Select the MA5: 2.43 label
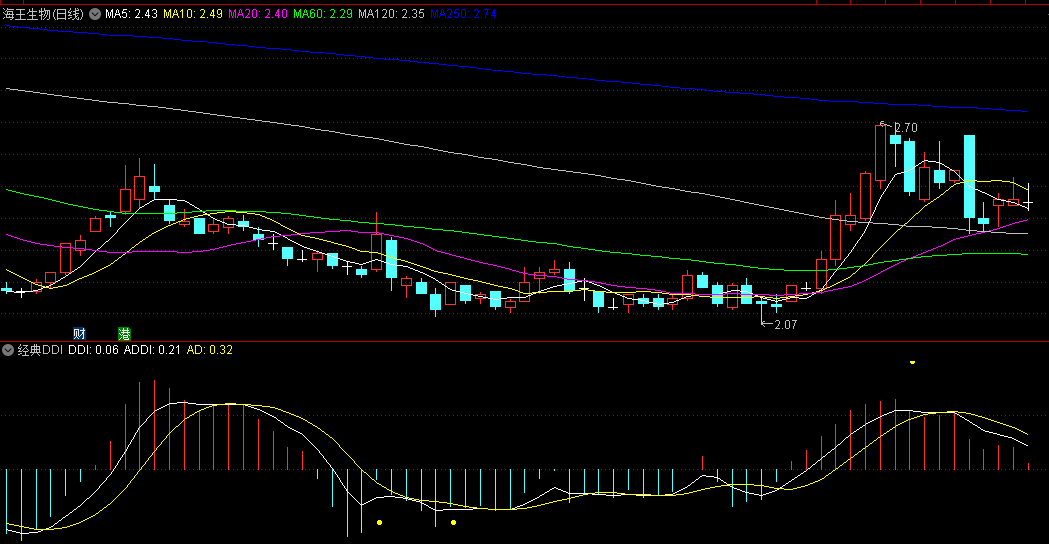The width and height of the screenshot is (1049, 544). (131, 14)
